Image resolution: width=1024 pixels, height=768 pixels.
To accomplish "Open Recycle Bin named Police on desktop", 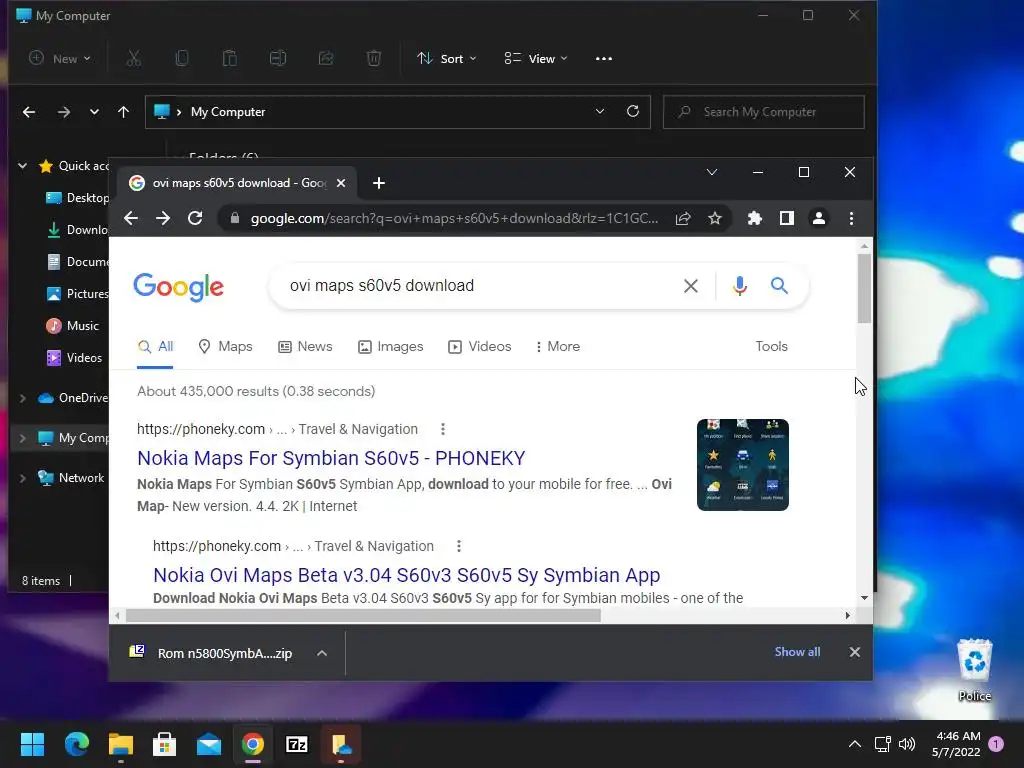I will [974, 669].
